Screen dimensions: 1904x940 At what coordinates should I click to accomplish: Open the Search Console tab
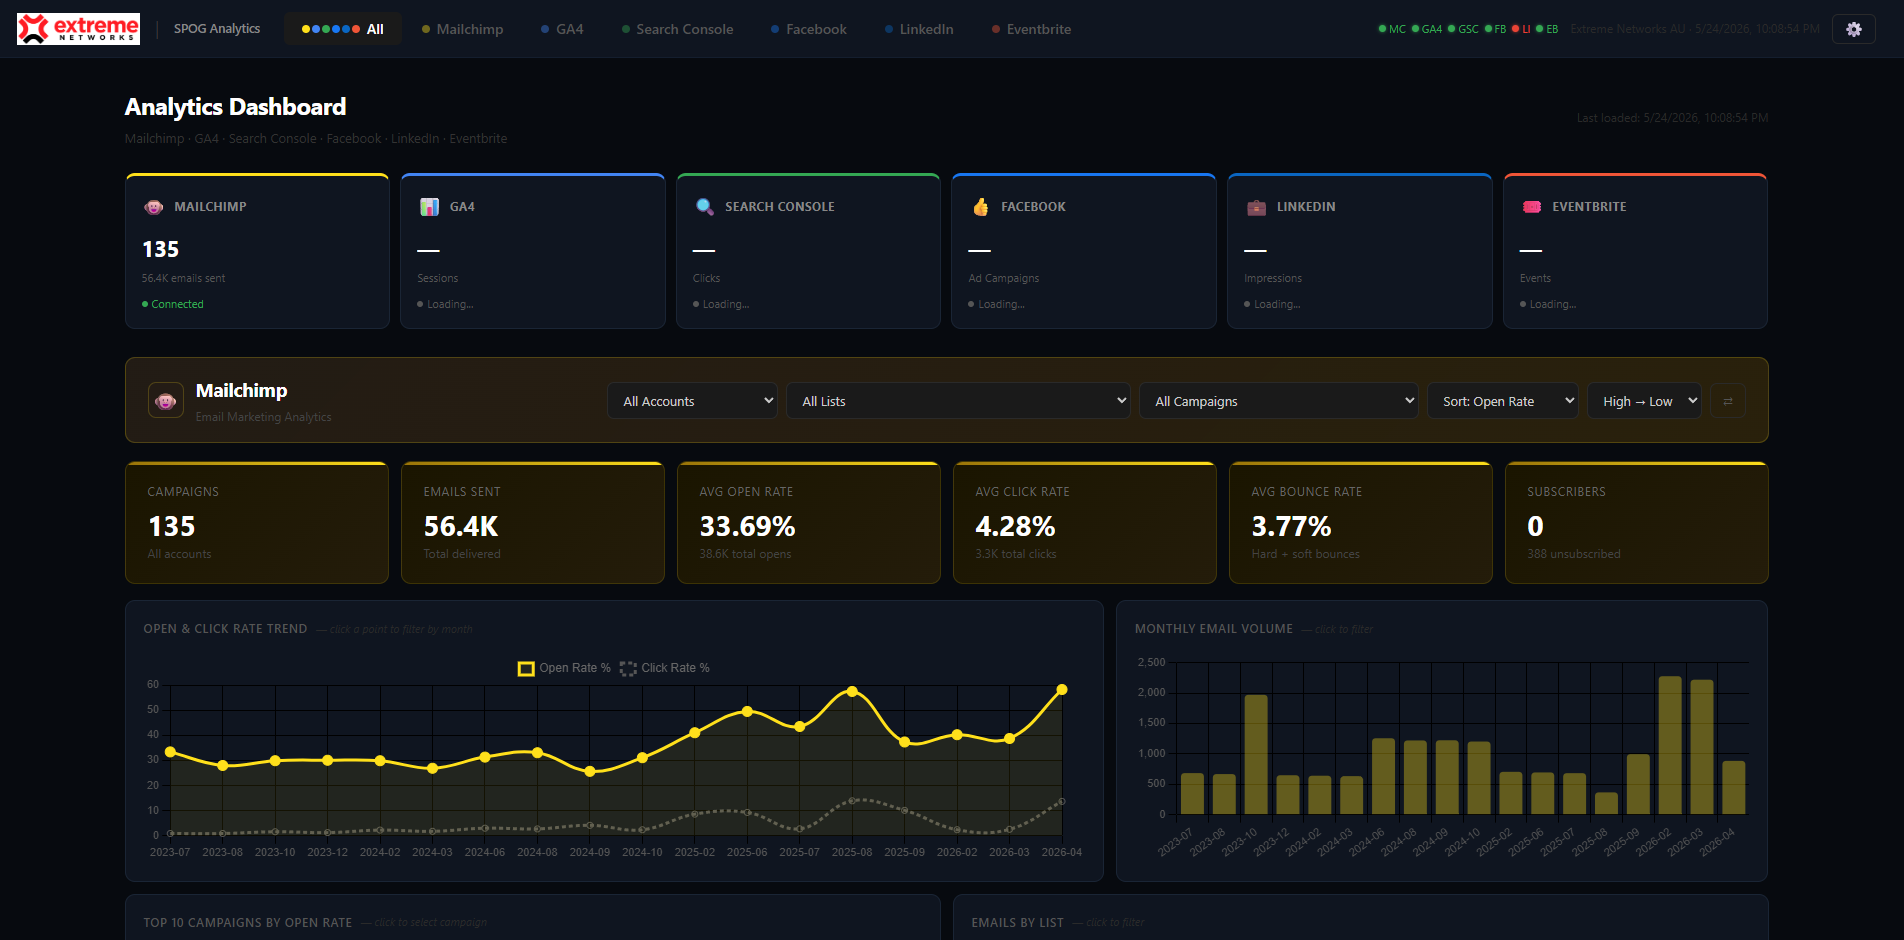(677, 29)
